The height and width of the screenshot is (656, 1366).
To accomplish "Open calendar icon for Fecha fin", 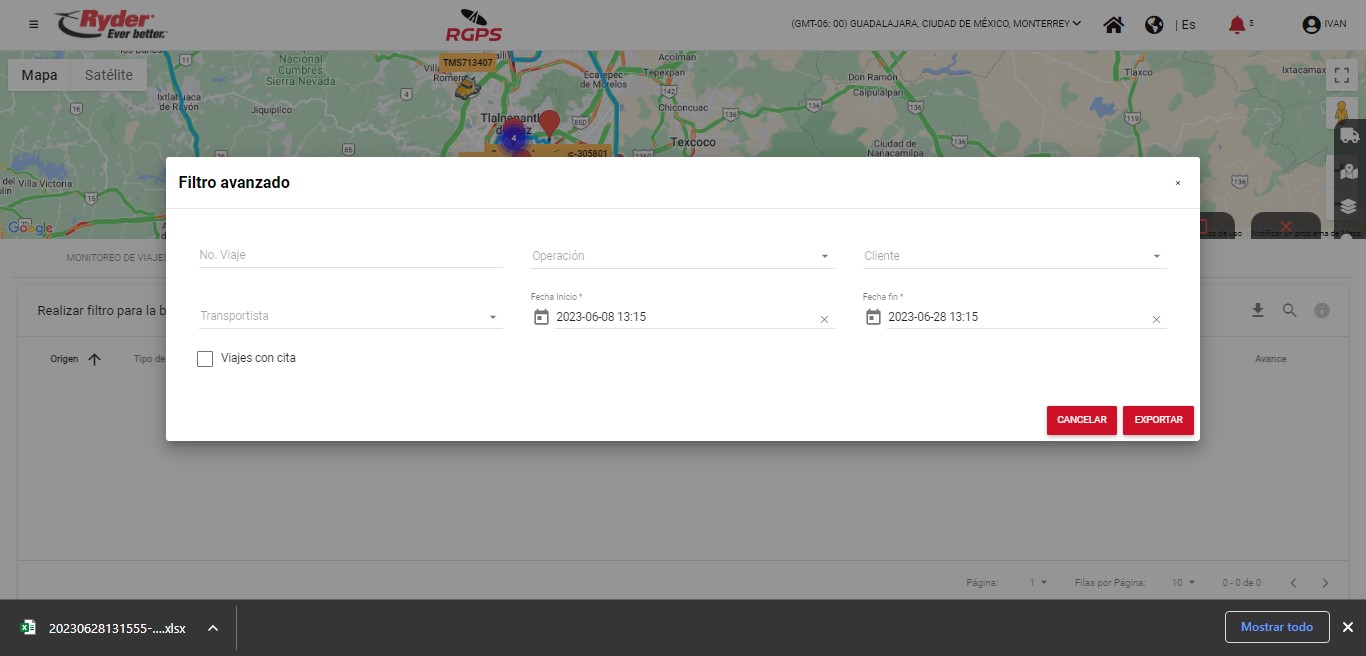I will 873,317.
